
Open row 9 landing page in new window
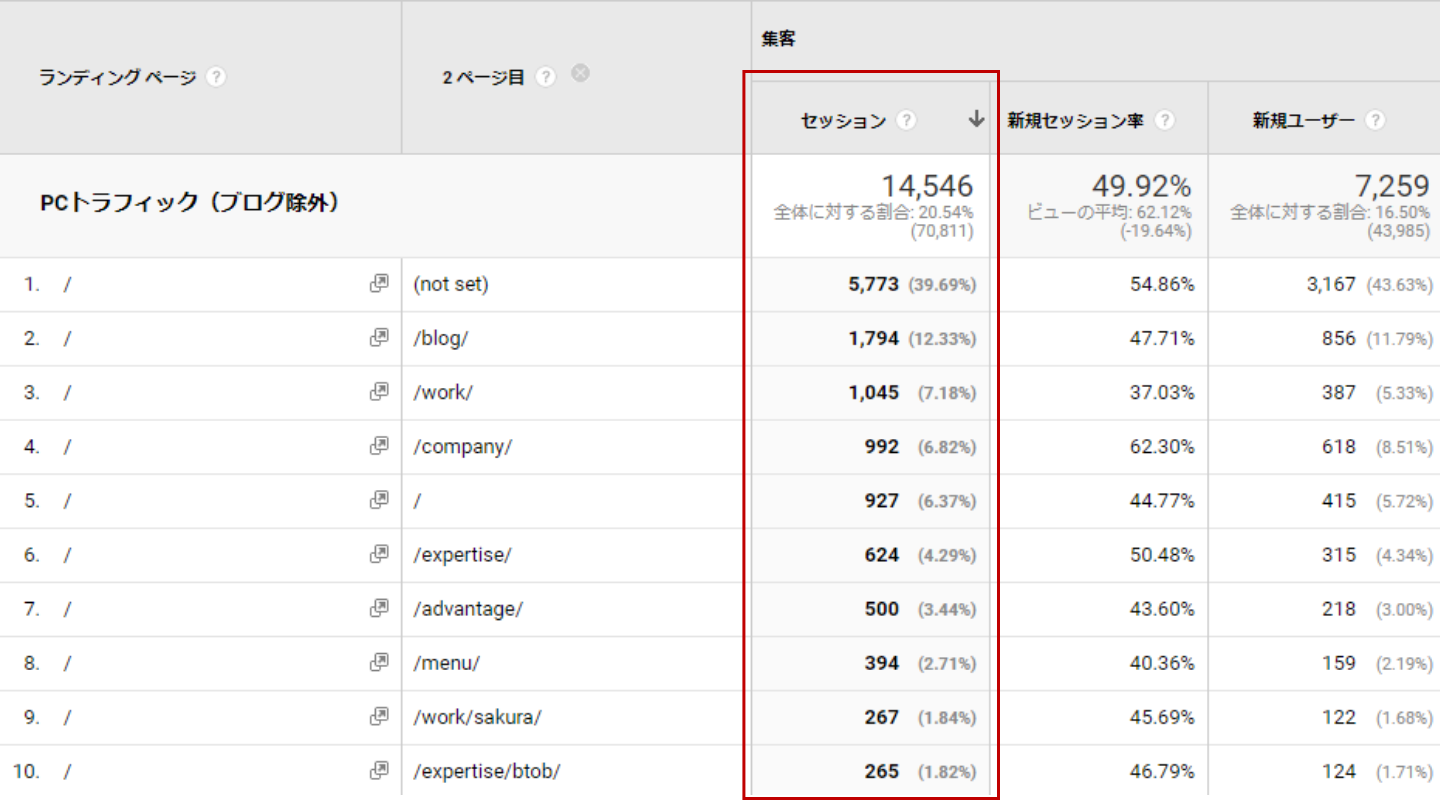[379, 716]
